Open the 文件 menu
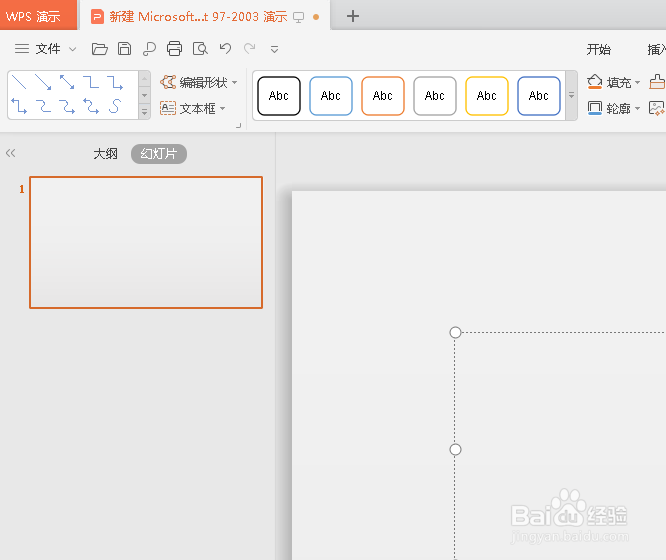Image resolution: width=666 pixels, height=560 pixels. [x=48, y=49]
